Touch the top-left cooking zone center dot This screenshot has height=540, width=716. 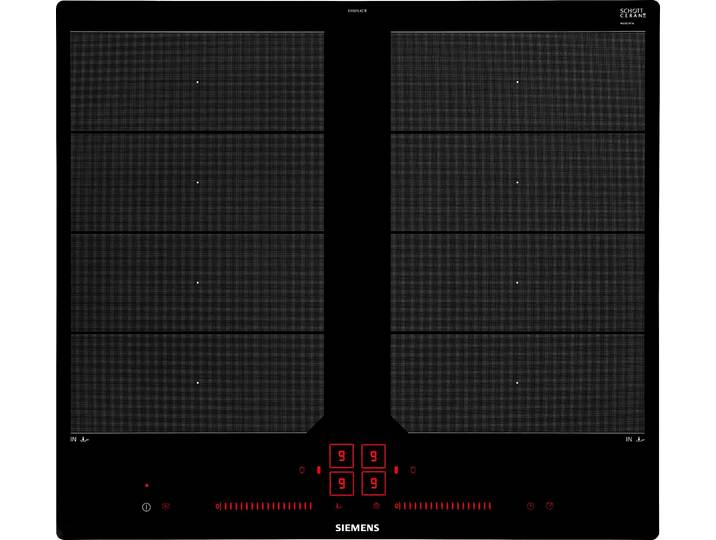coord(197,82)
